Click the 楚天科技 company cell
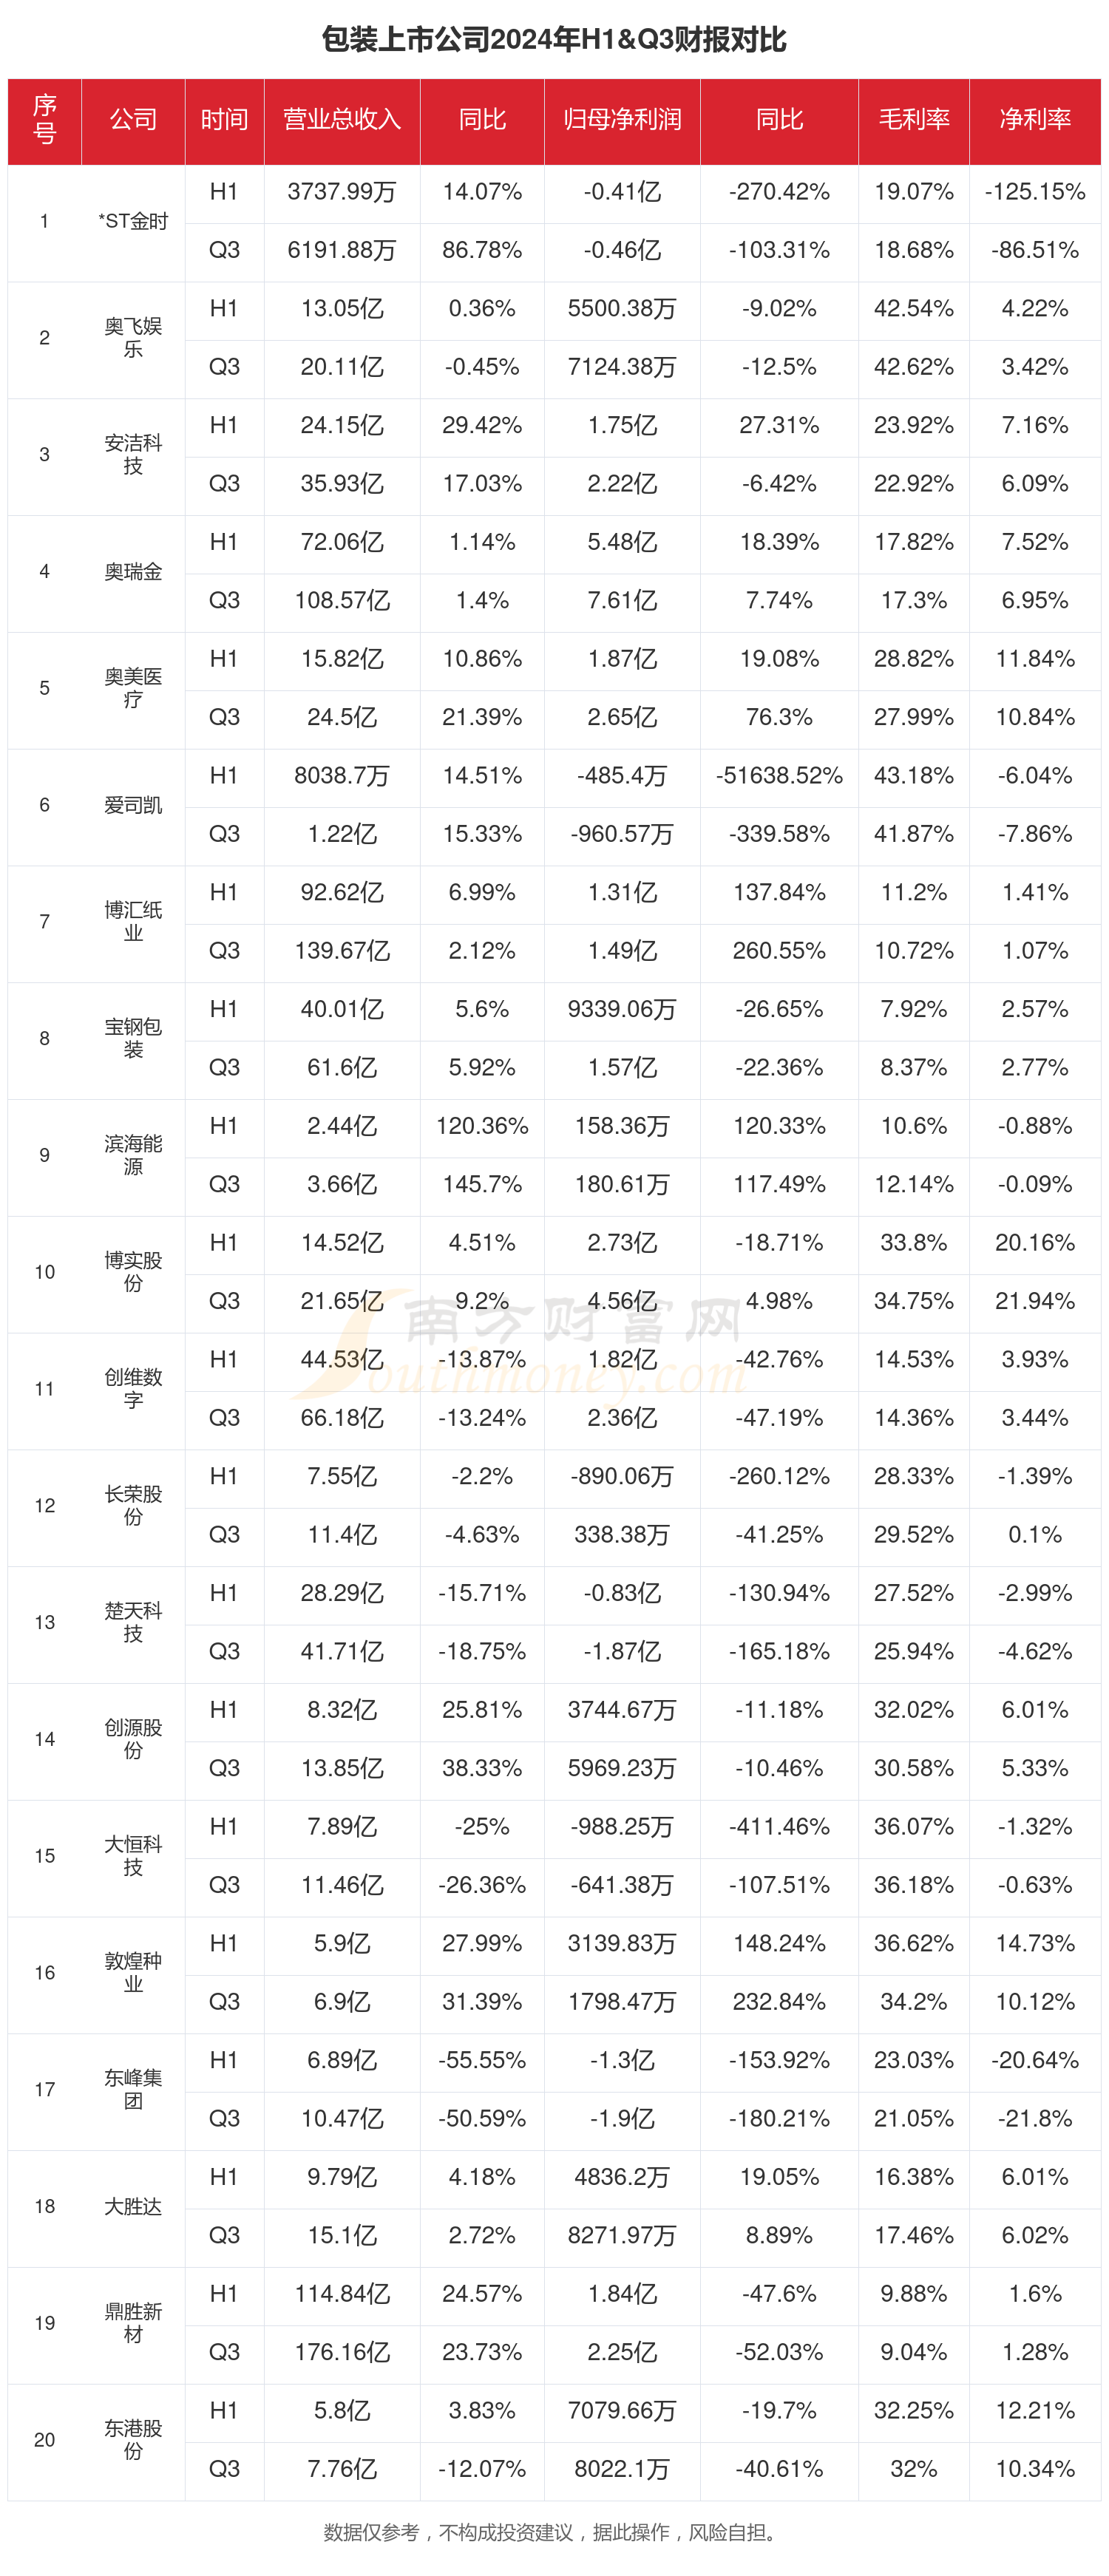The image size is (1109, 2576). [x=133, y=1622]
